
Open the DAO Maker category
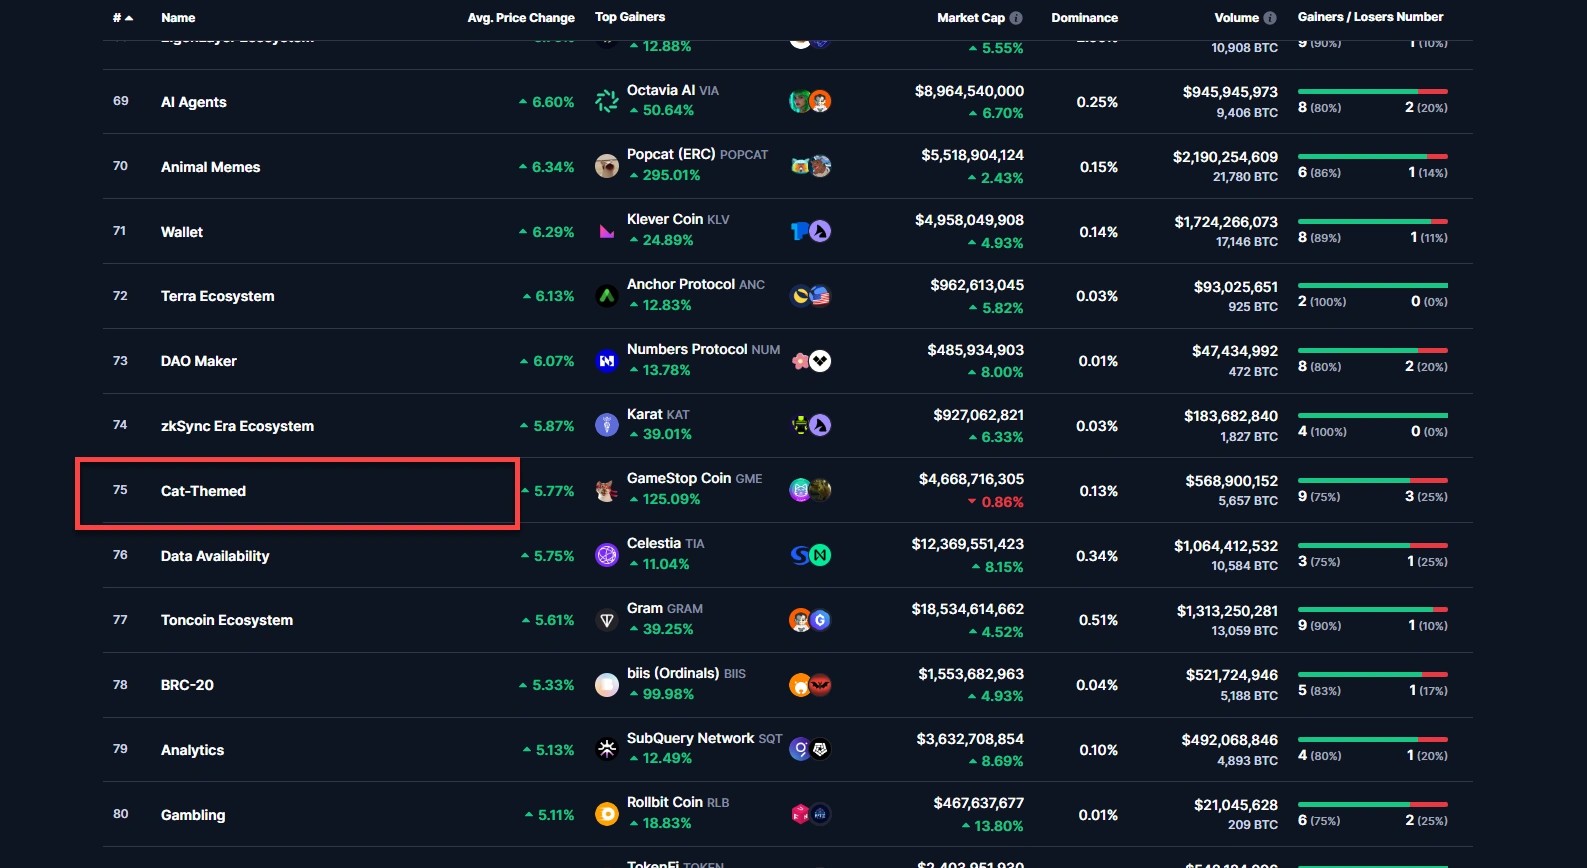pos(199,361)
